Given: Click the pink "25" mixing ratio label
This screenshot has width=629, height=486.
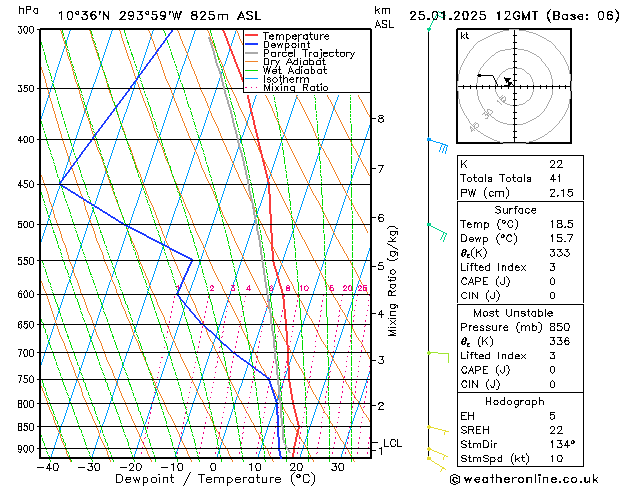Looking at the screenshot, I should tap(363, 288).
